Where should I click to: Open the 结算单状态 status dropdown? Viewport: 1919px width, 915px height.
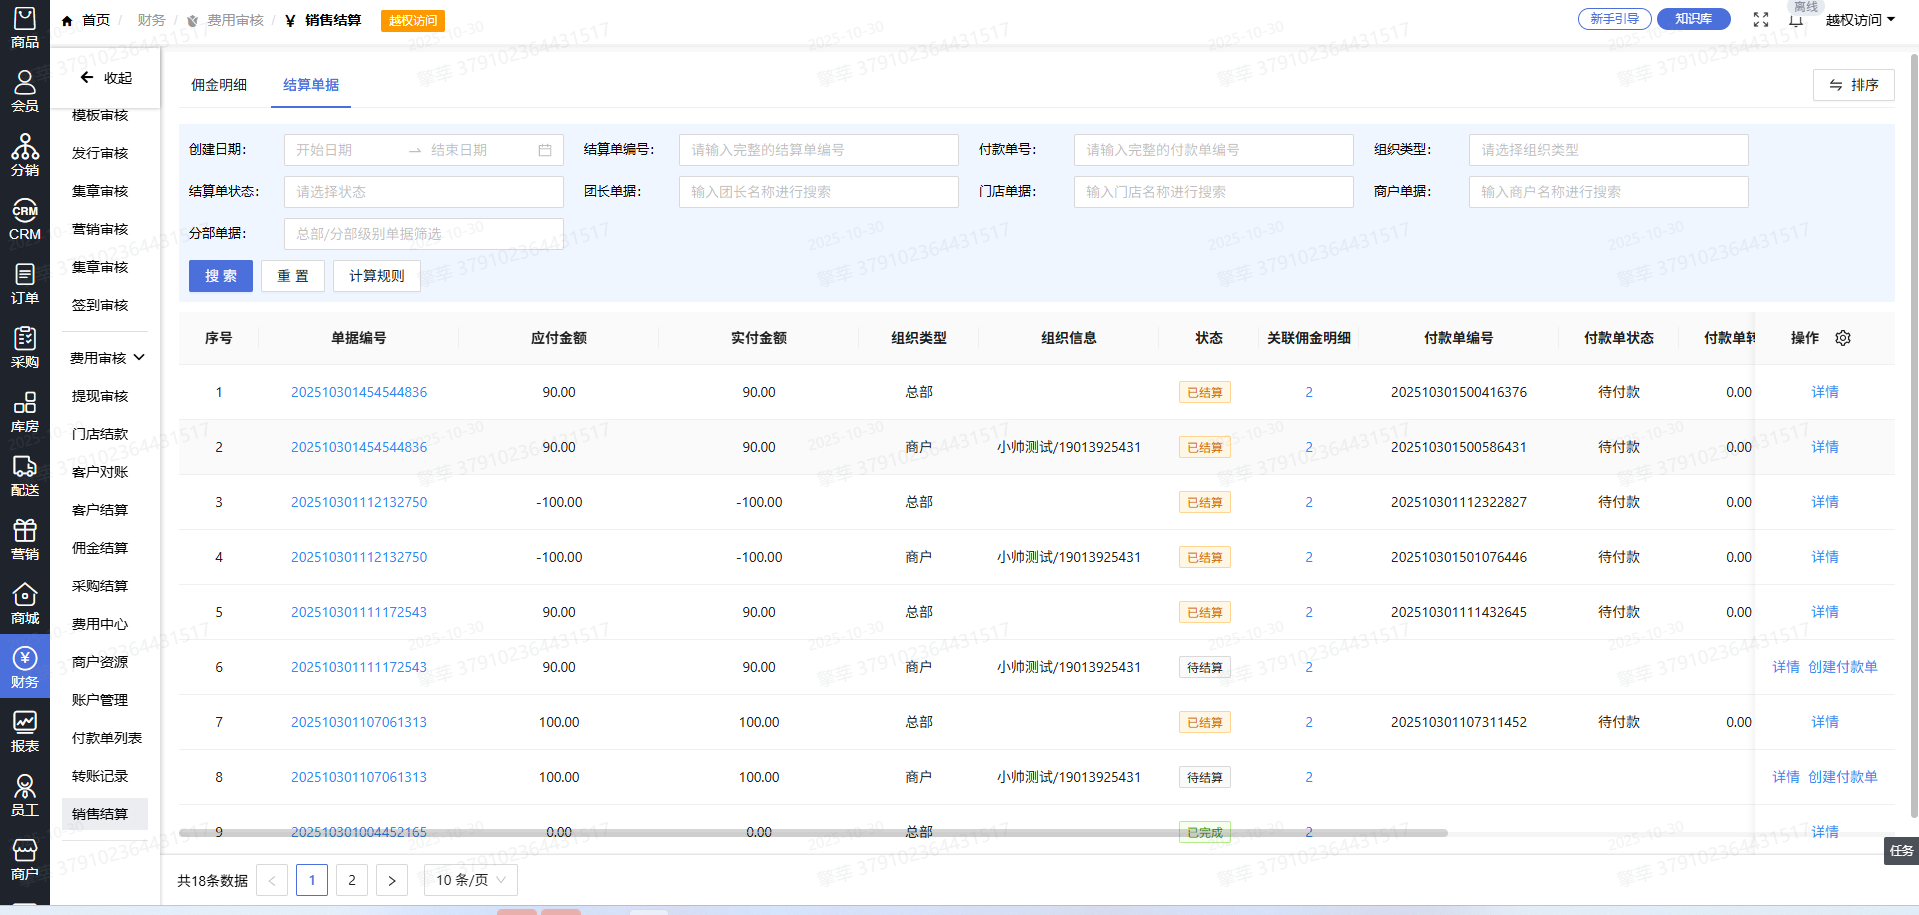(x=423, y=192)
